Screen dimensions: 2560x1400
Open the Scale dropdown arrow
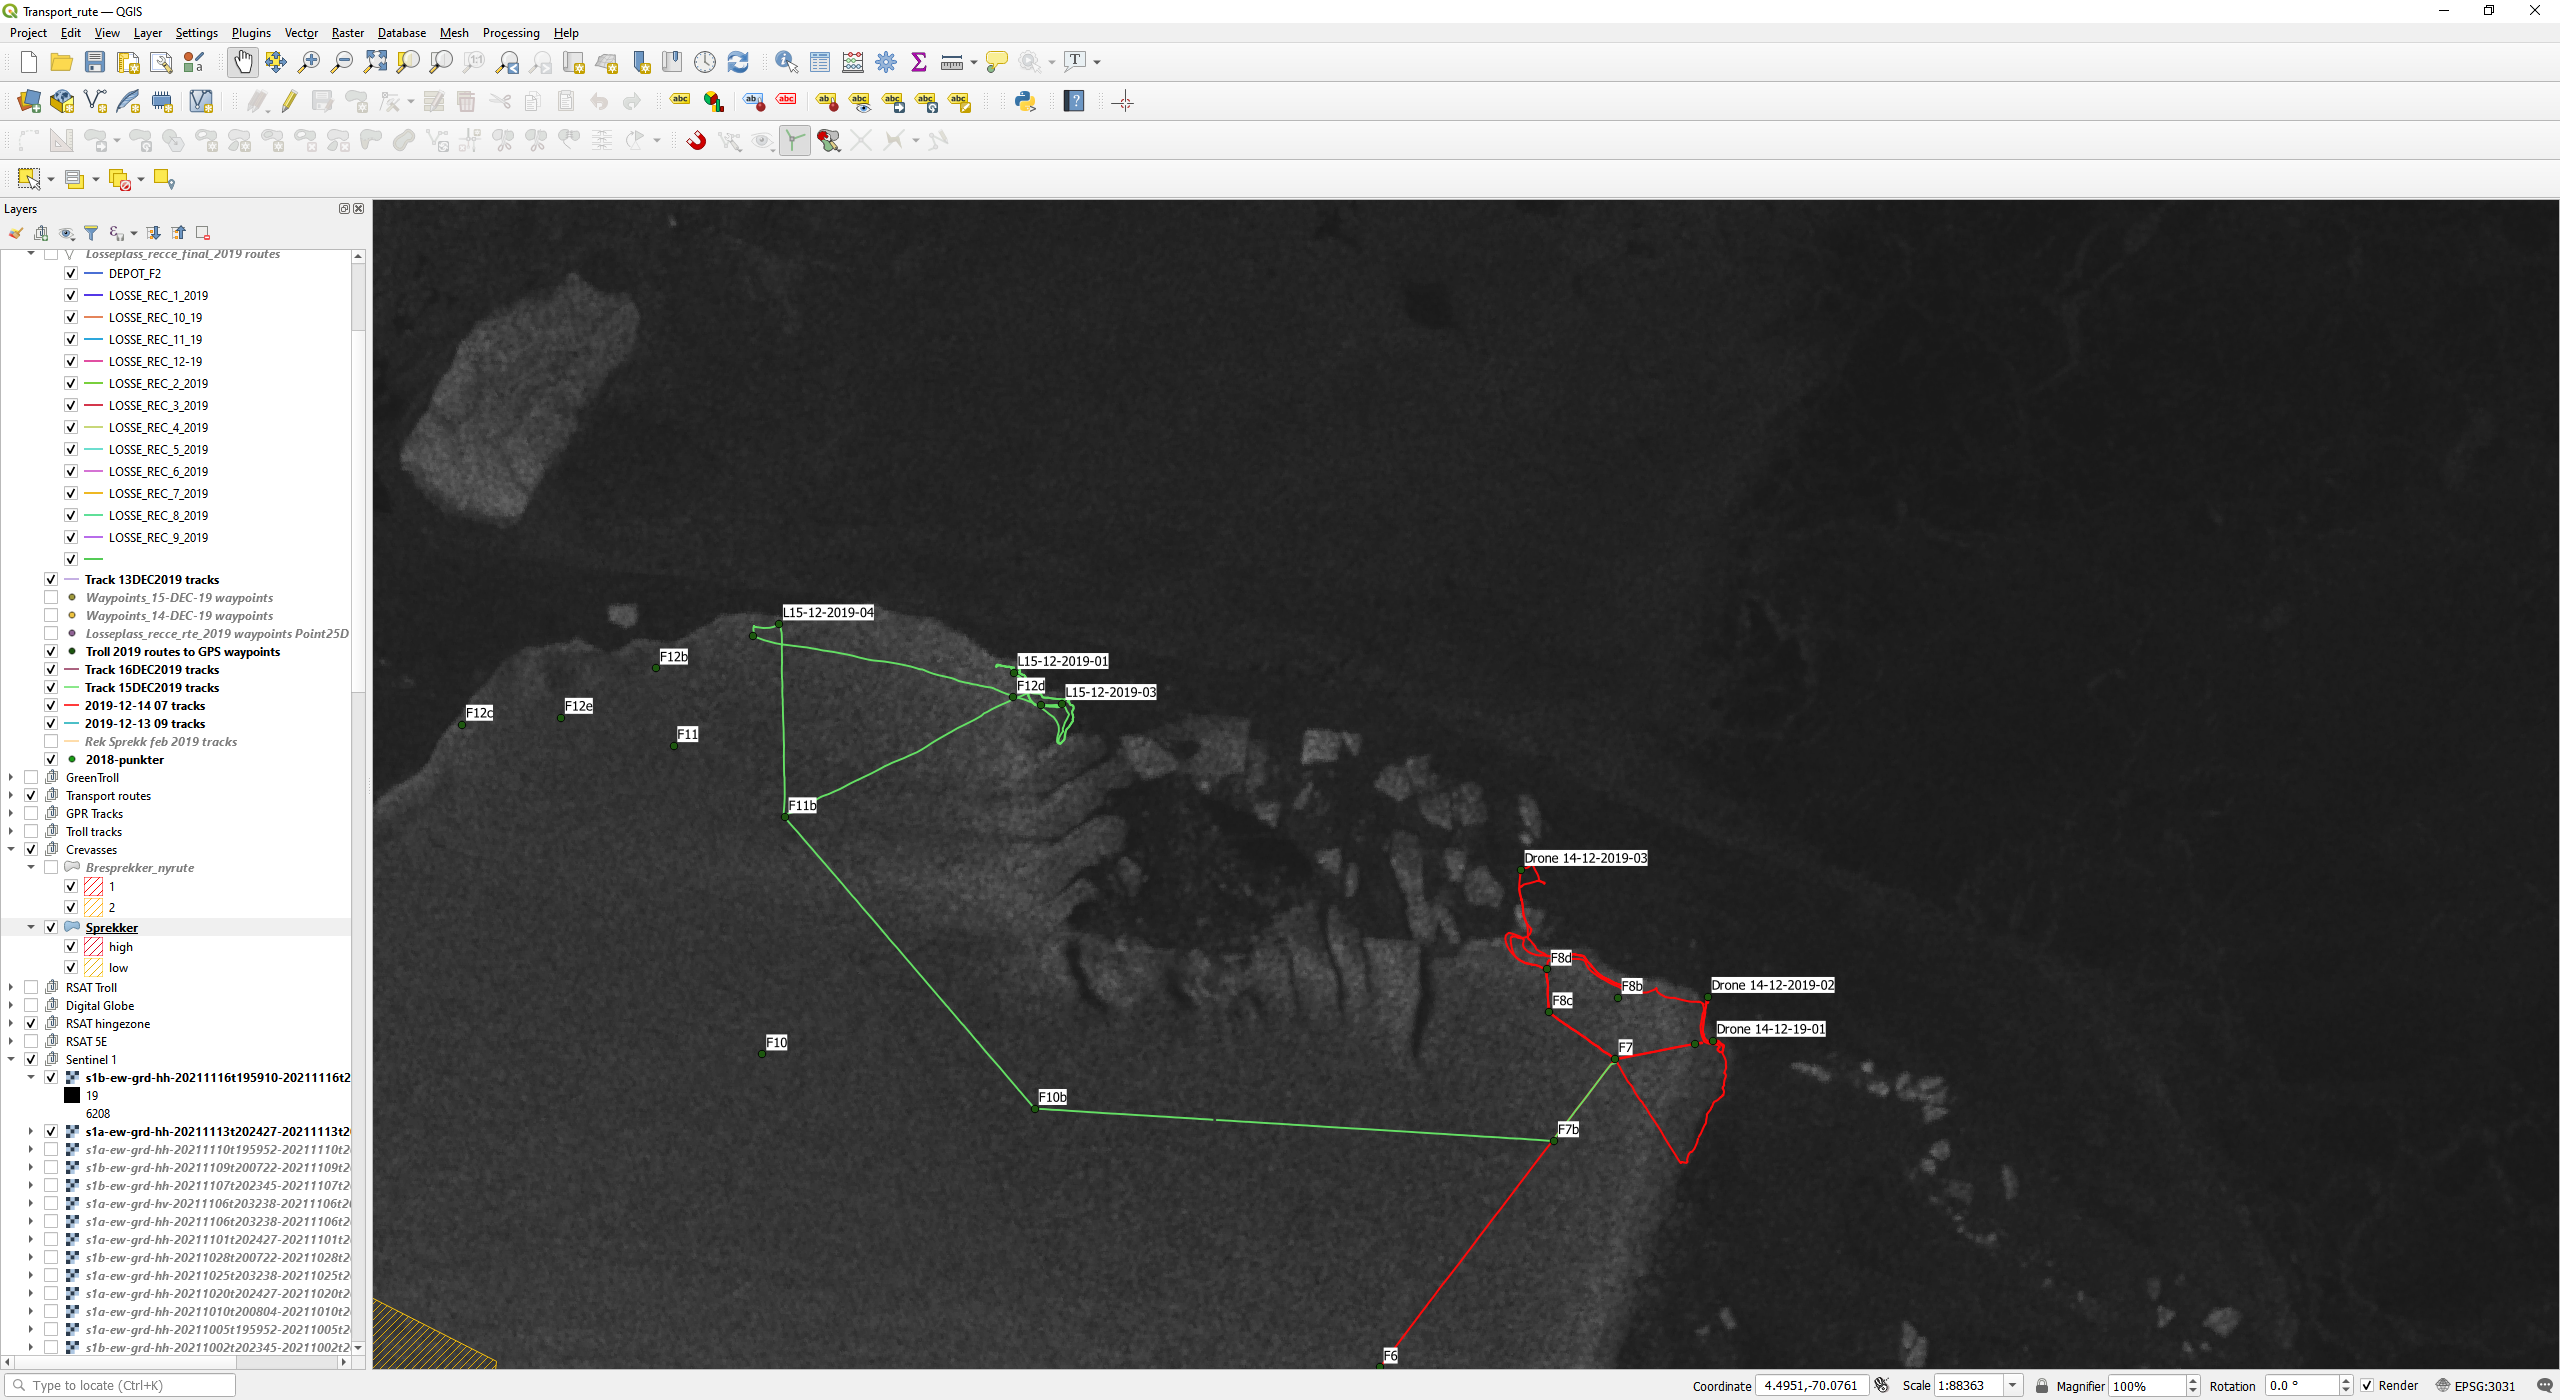[x=2012, y=1385]
